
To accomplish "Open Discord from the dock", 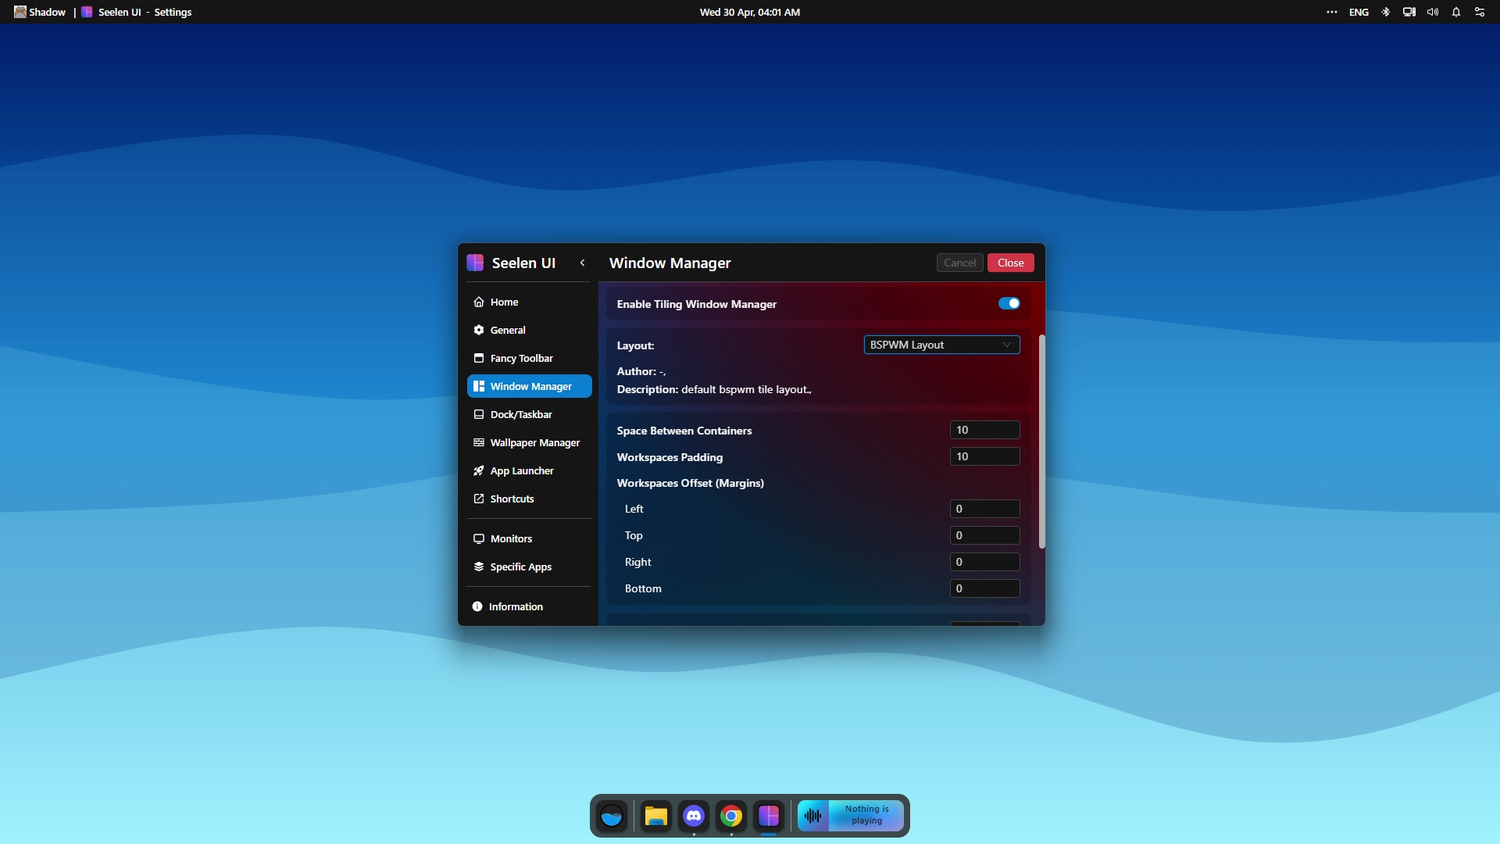I will coord(694,816).
